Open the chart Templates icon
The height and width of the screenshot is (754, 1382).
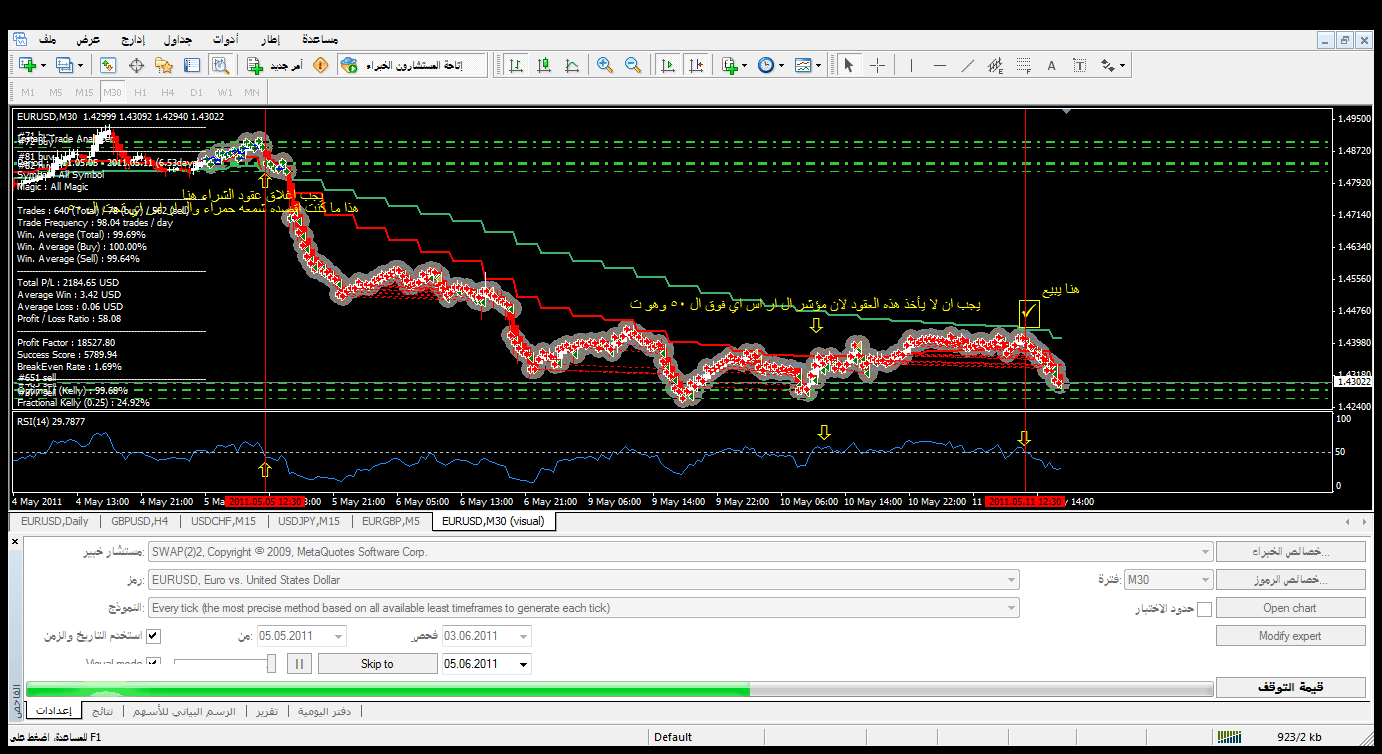click(803, 65)
